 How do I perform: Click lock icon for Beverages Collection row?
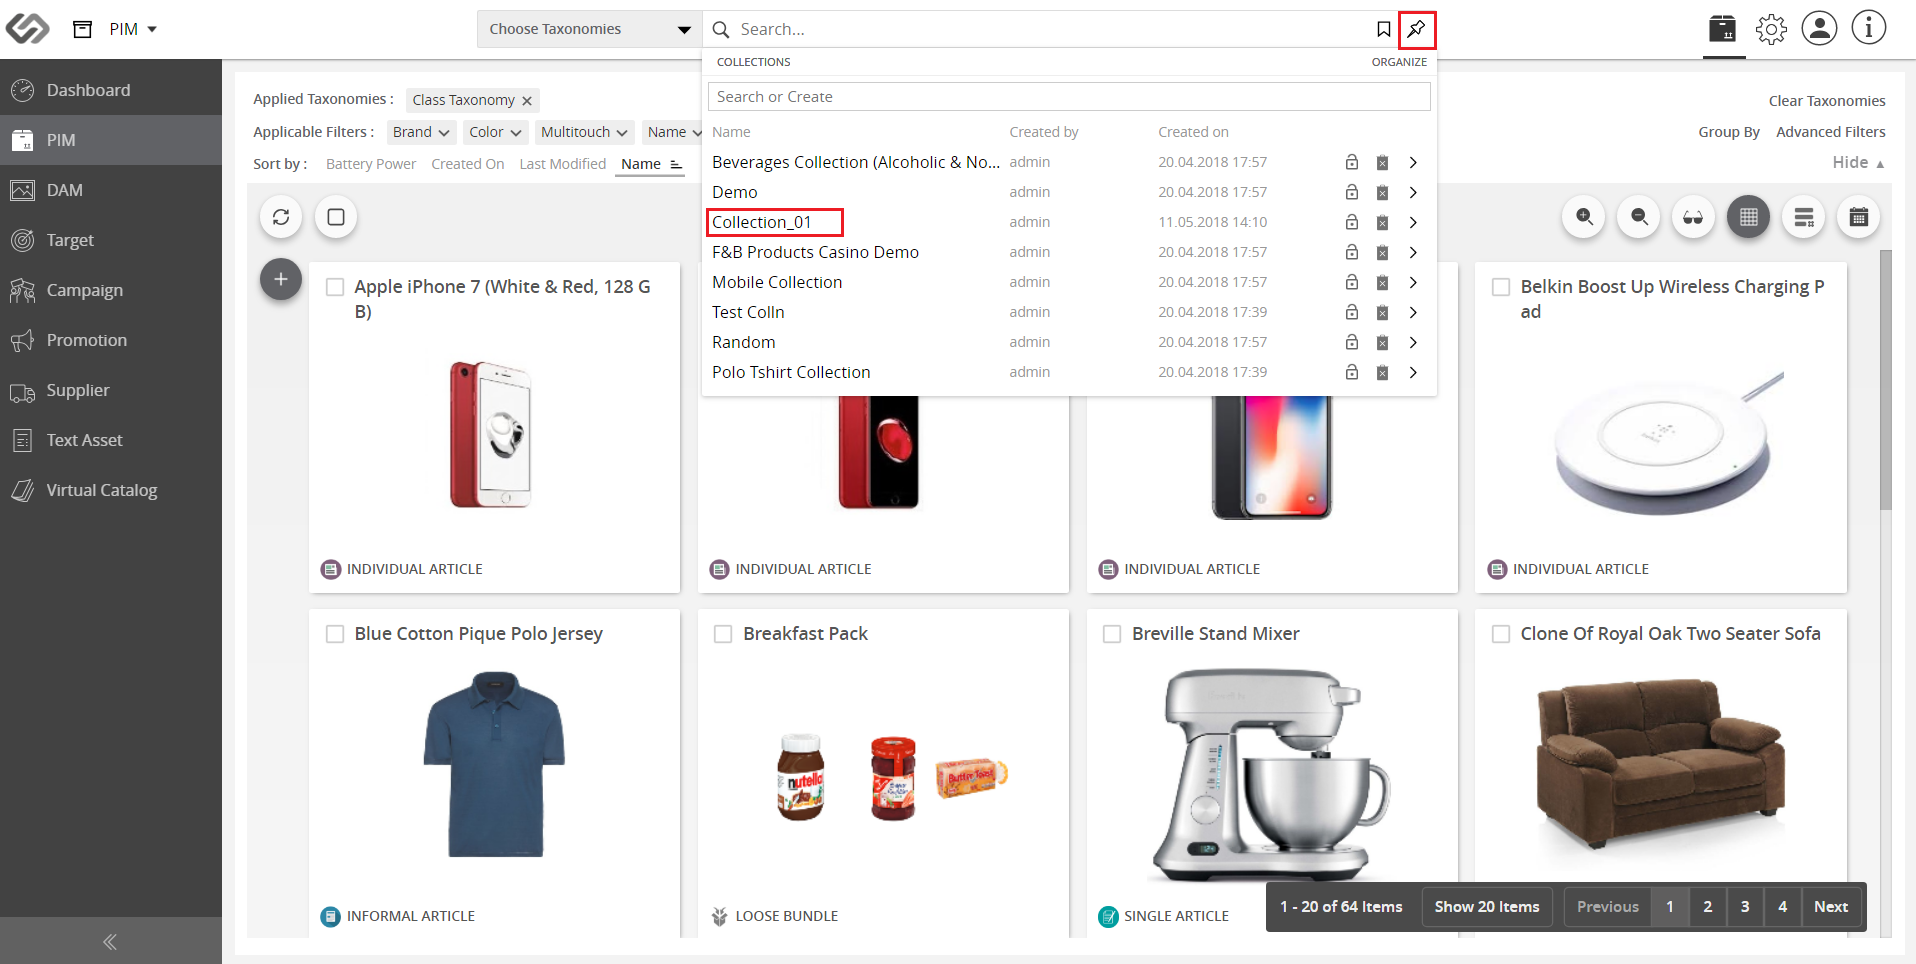(x=1352, y=162)
